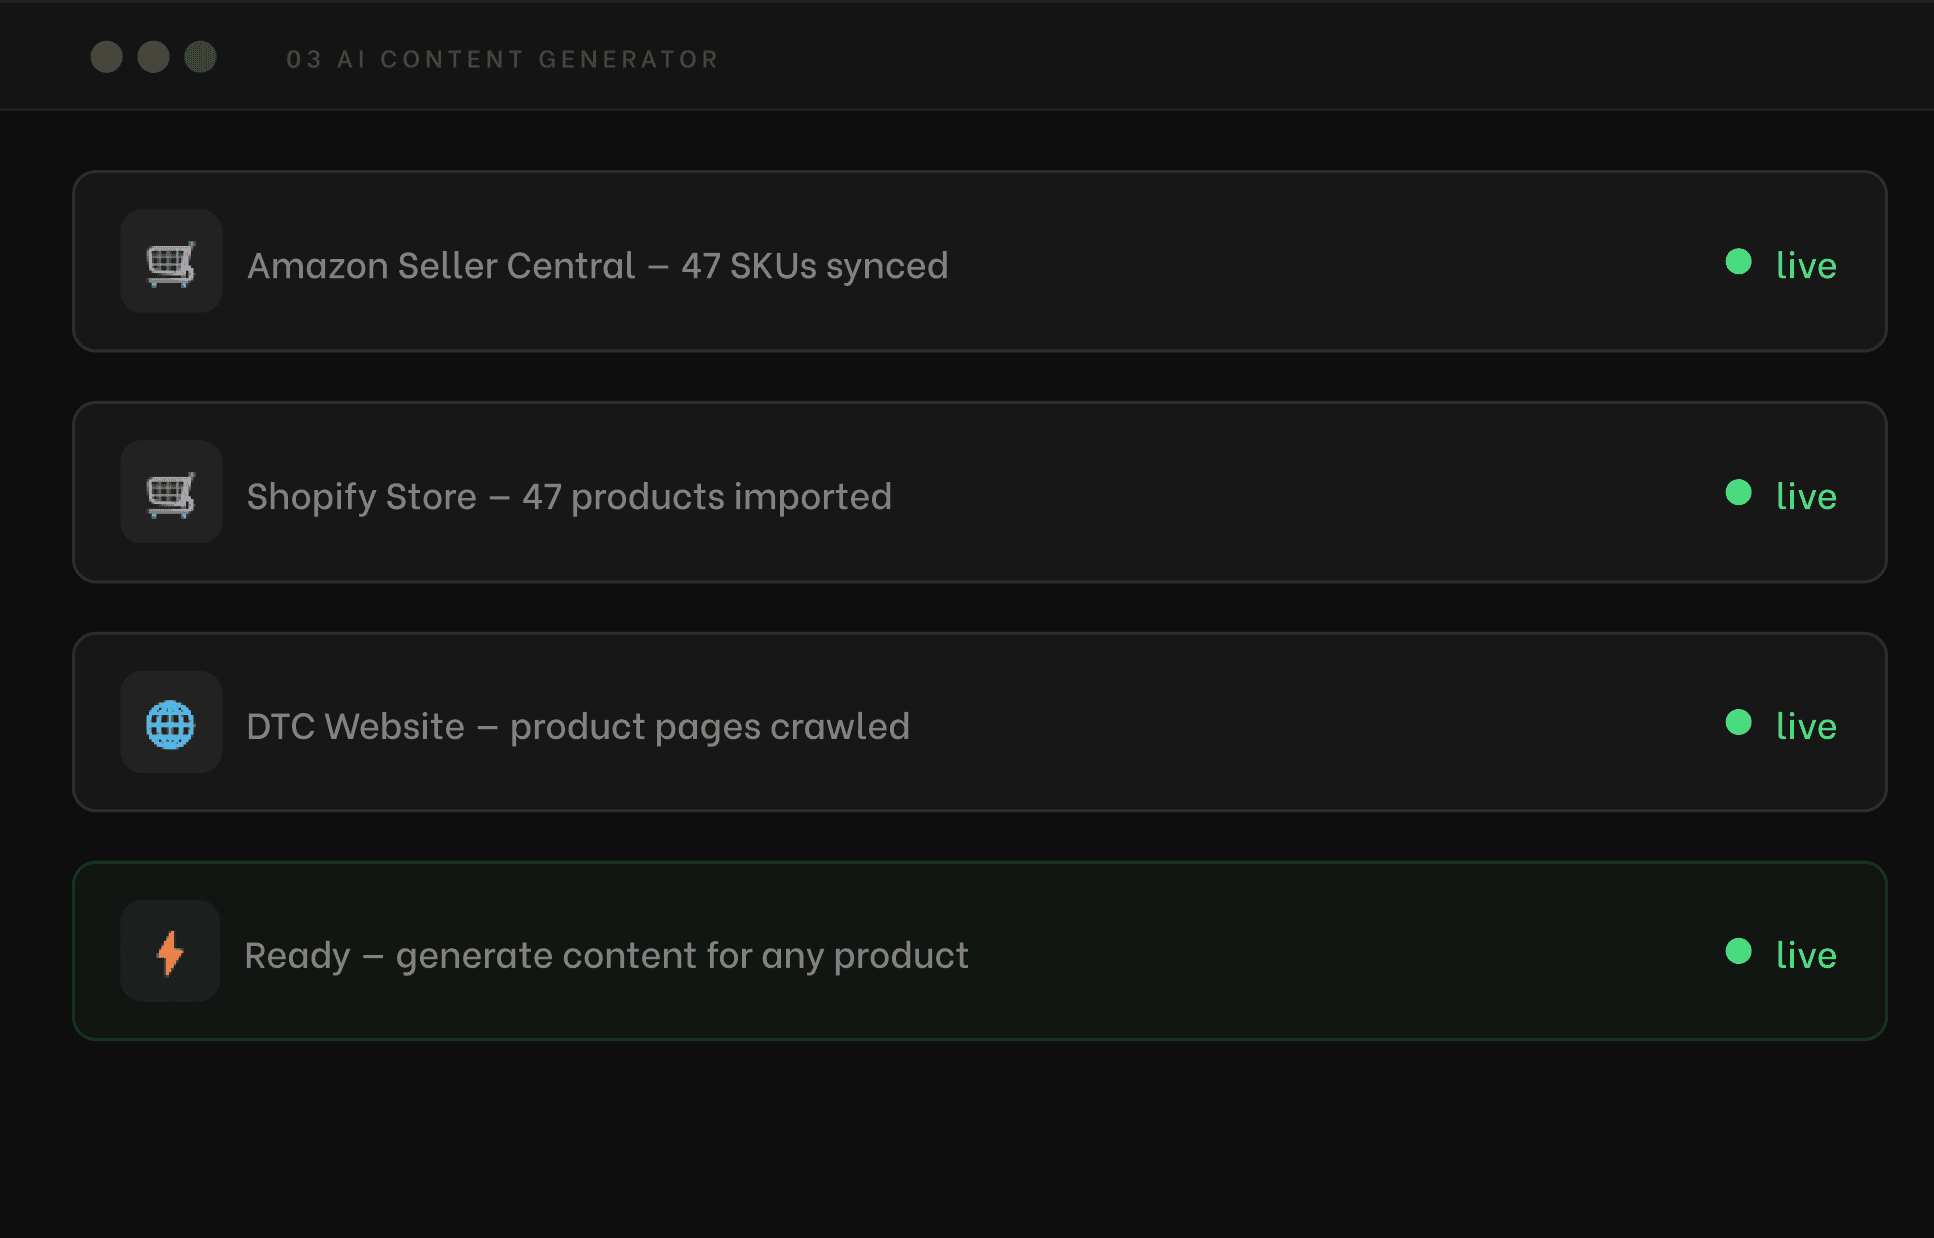Click the cart icon beside Amazon Seller Central
1934x1238 pixels.
171,263
